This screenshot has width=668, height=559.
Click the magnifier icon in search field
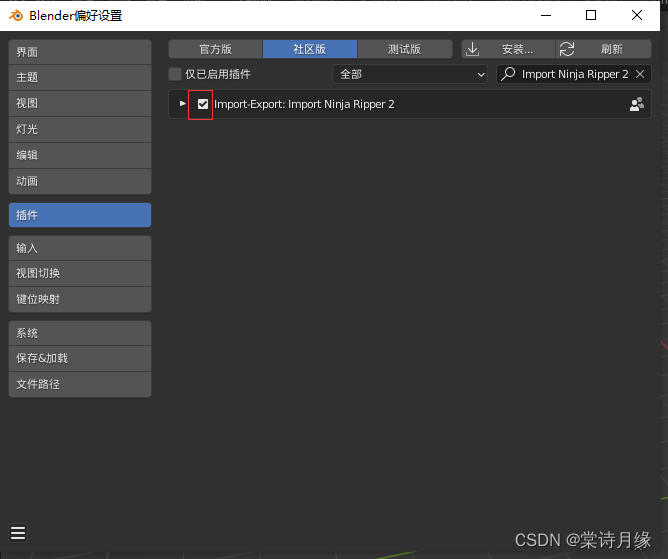click(508, 74)
